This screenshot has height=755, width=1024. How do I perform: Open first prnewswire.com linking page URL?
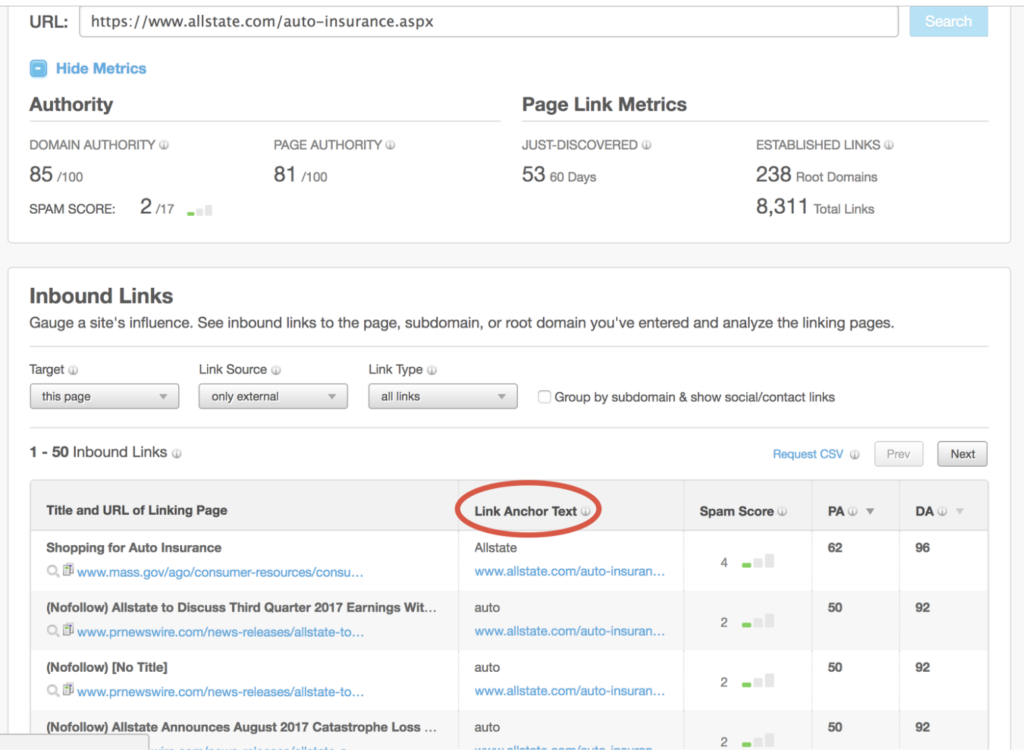coord(221,632)
